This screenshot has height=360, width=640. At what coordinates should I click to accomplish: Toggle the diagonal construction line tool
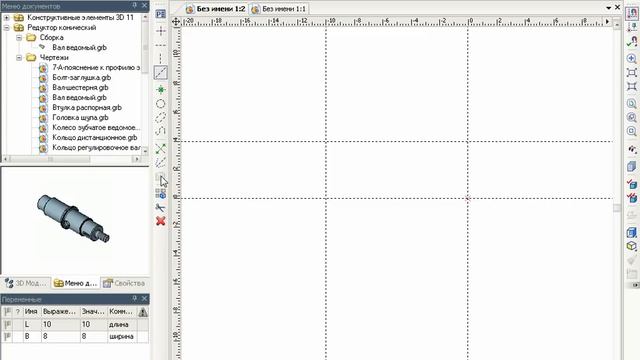click(x=161, y=73)
